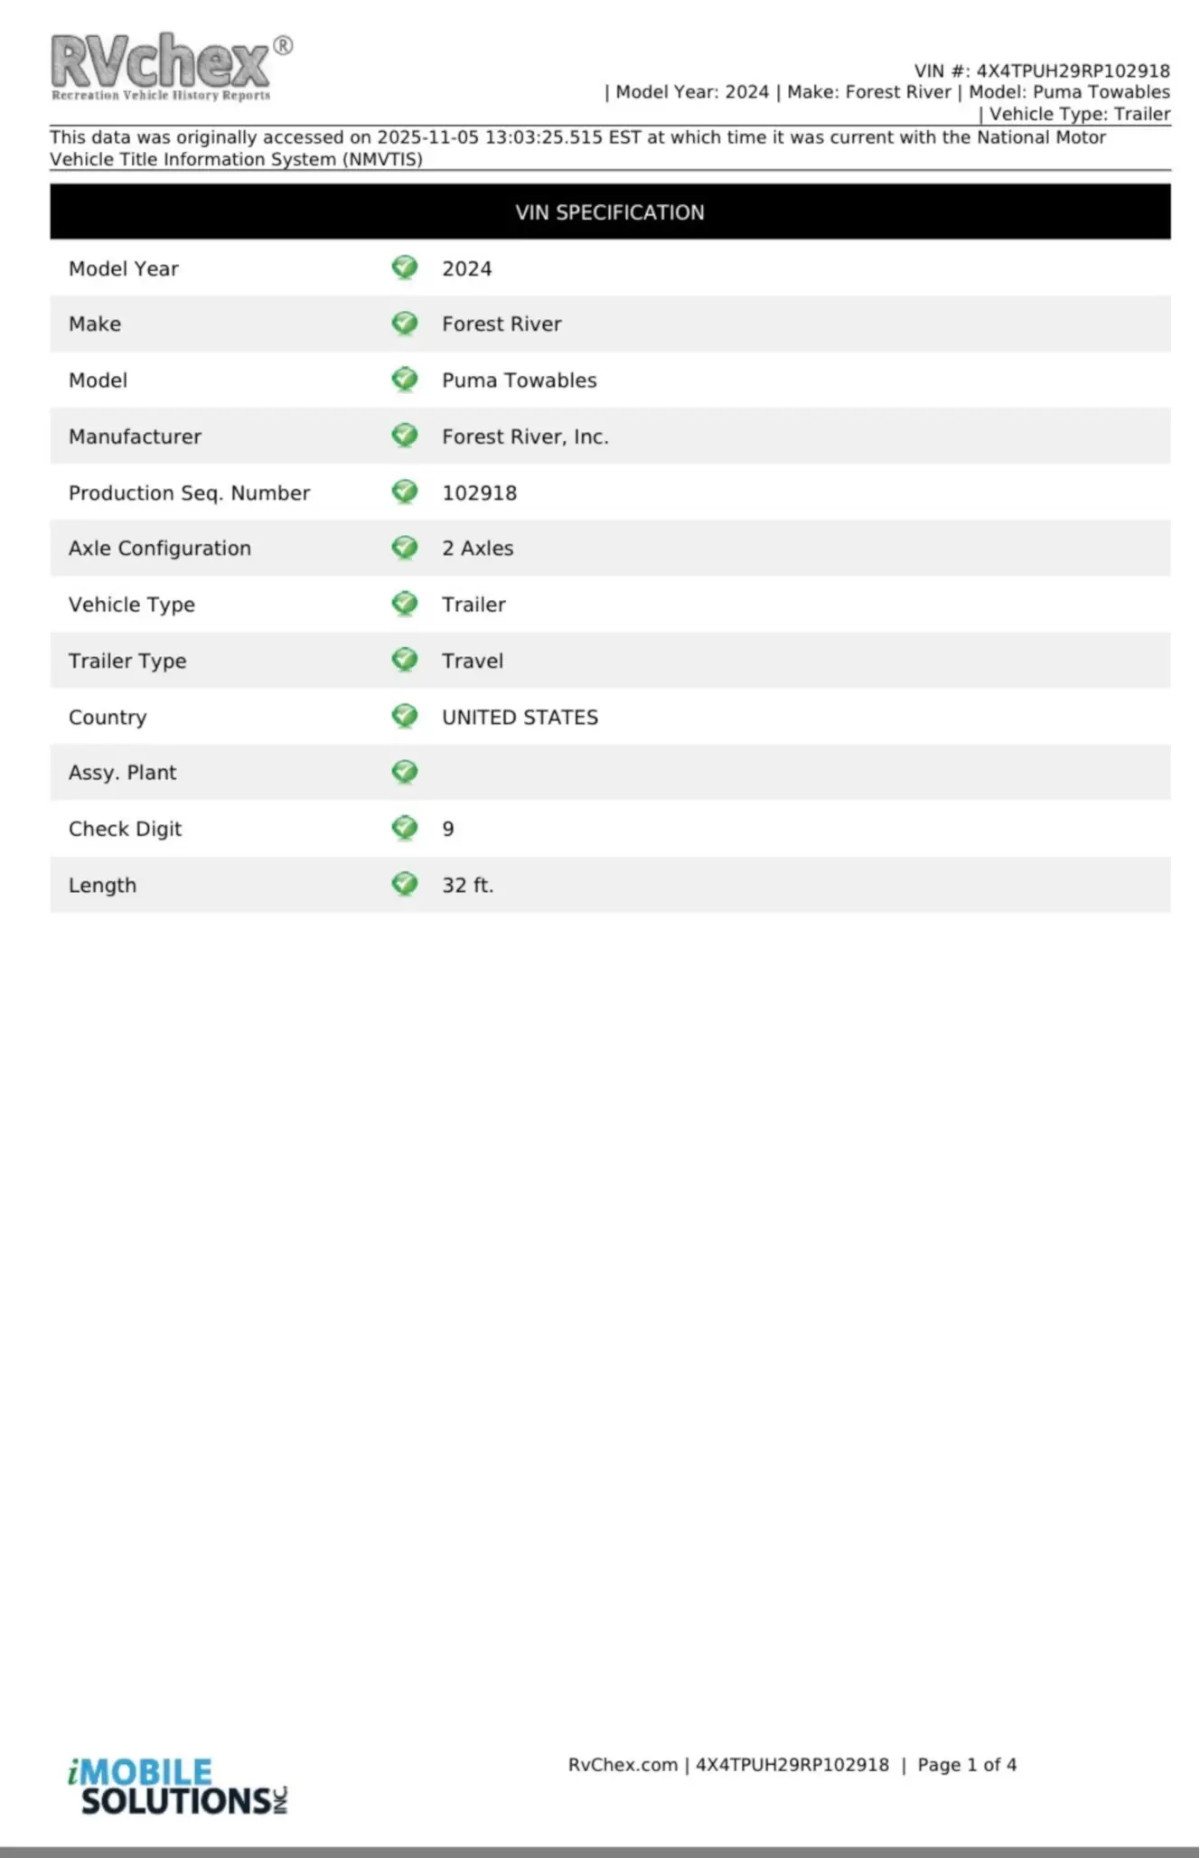Click the green checkmark beside Make

coord(404,324)
